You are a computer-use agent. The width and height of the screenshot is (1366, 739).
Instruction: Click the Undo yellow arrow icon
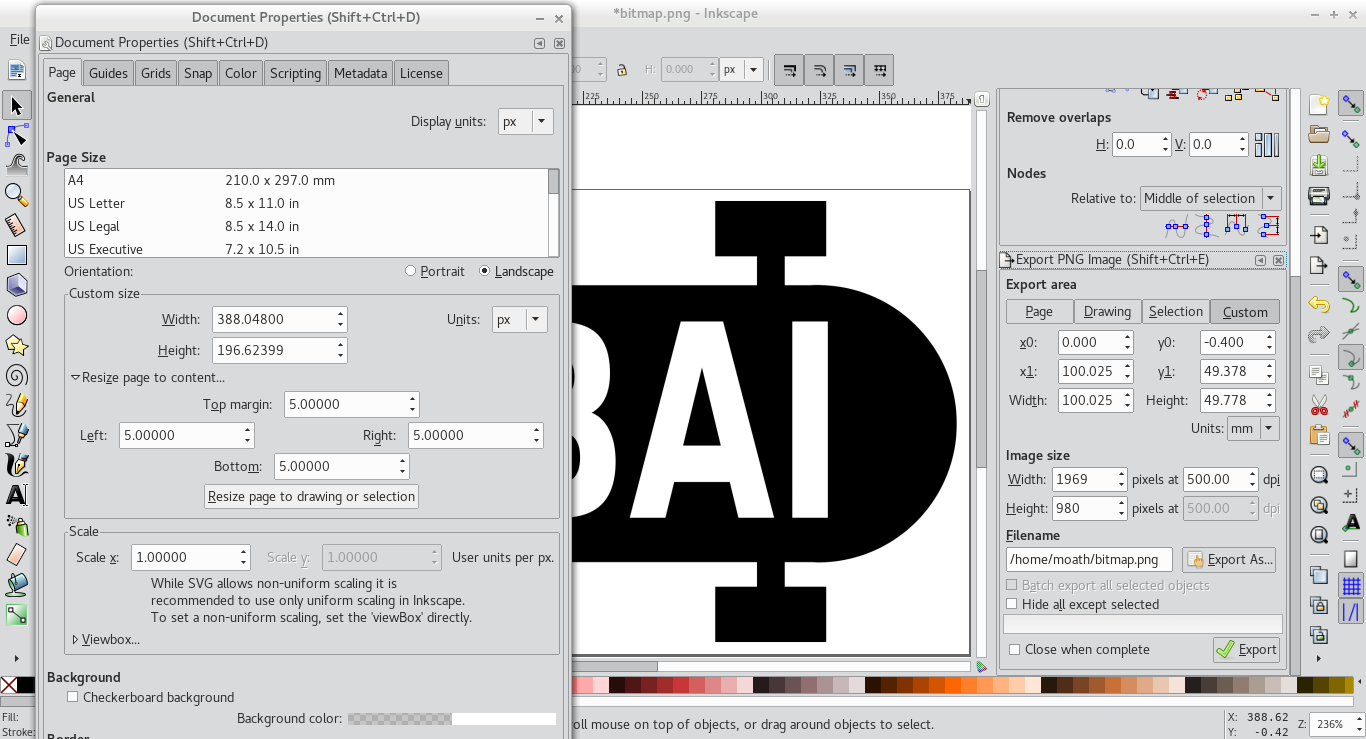pyautogui.click(x=1319, y=304)
